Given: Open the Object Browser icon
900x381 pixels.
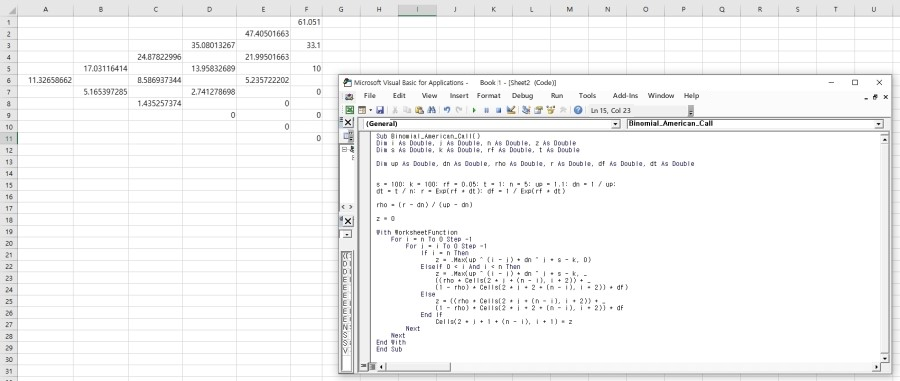Looking at the screenshot, I should coord(550,110).
